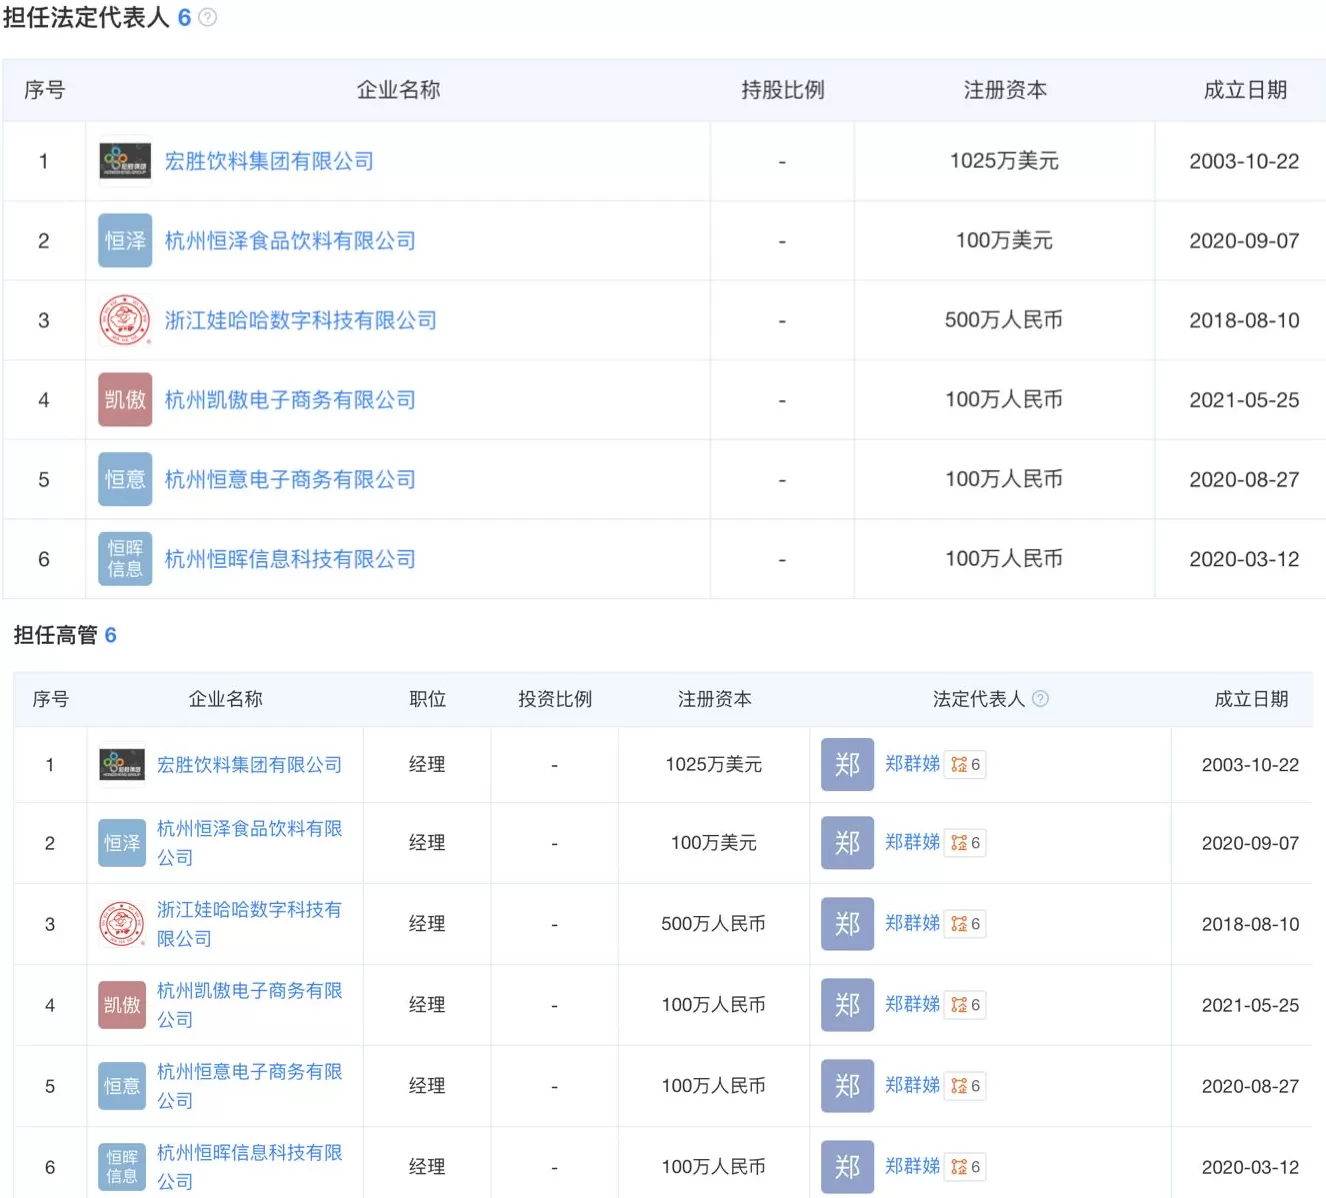Click the help icon beside 法定代表人 column header
1326x1198 pixels.
pos(1042,699)
